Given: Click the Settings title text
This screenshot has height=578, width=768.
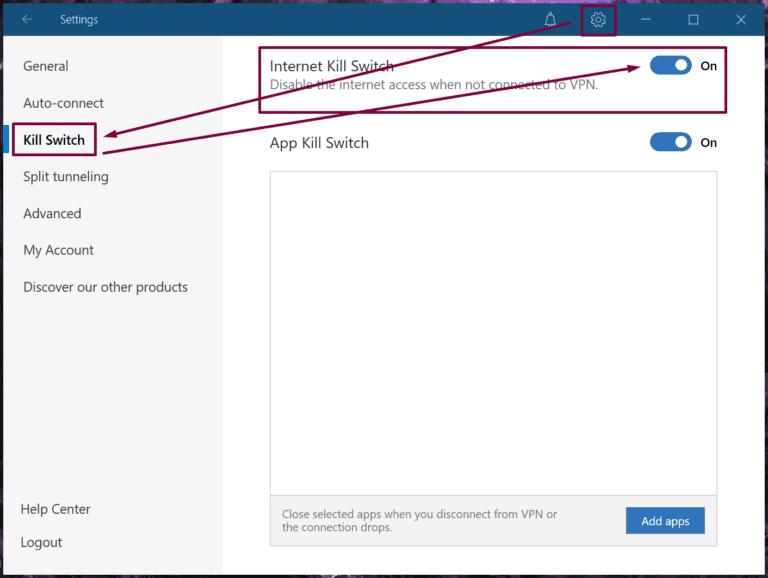Looking at the screenshot, I should tap(79, 20).
